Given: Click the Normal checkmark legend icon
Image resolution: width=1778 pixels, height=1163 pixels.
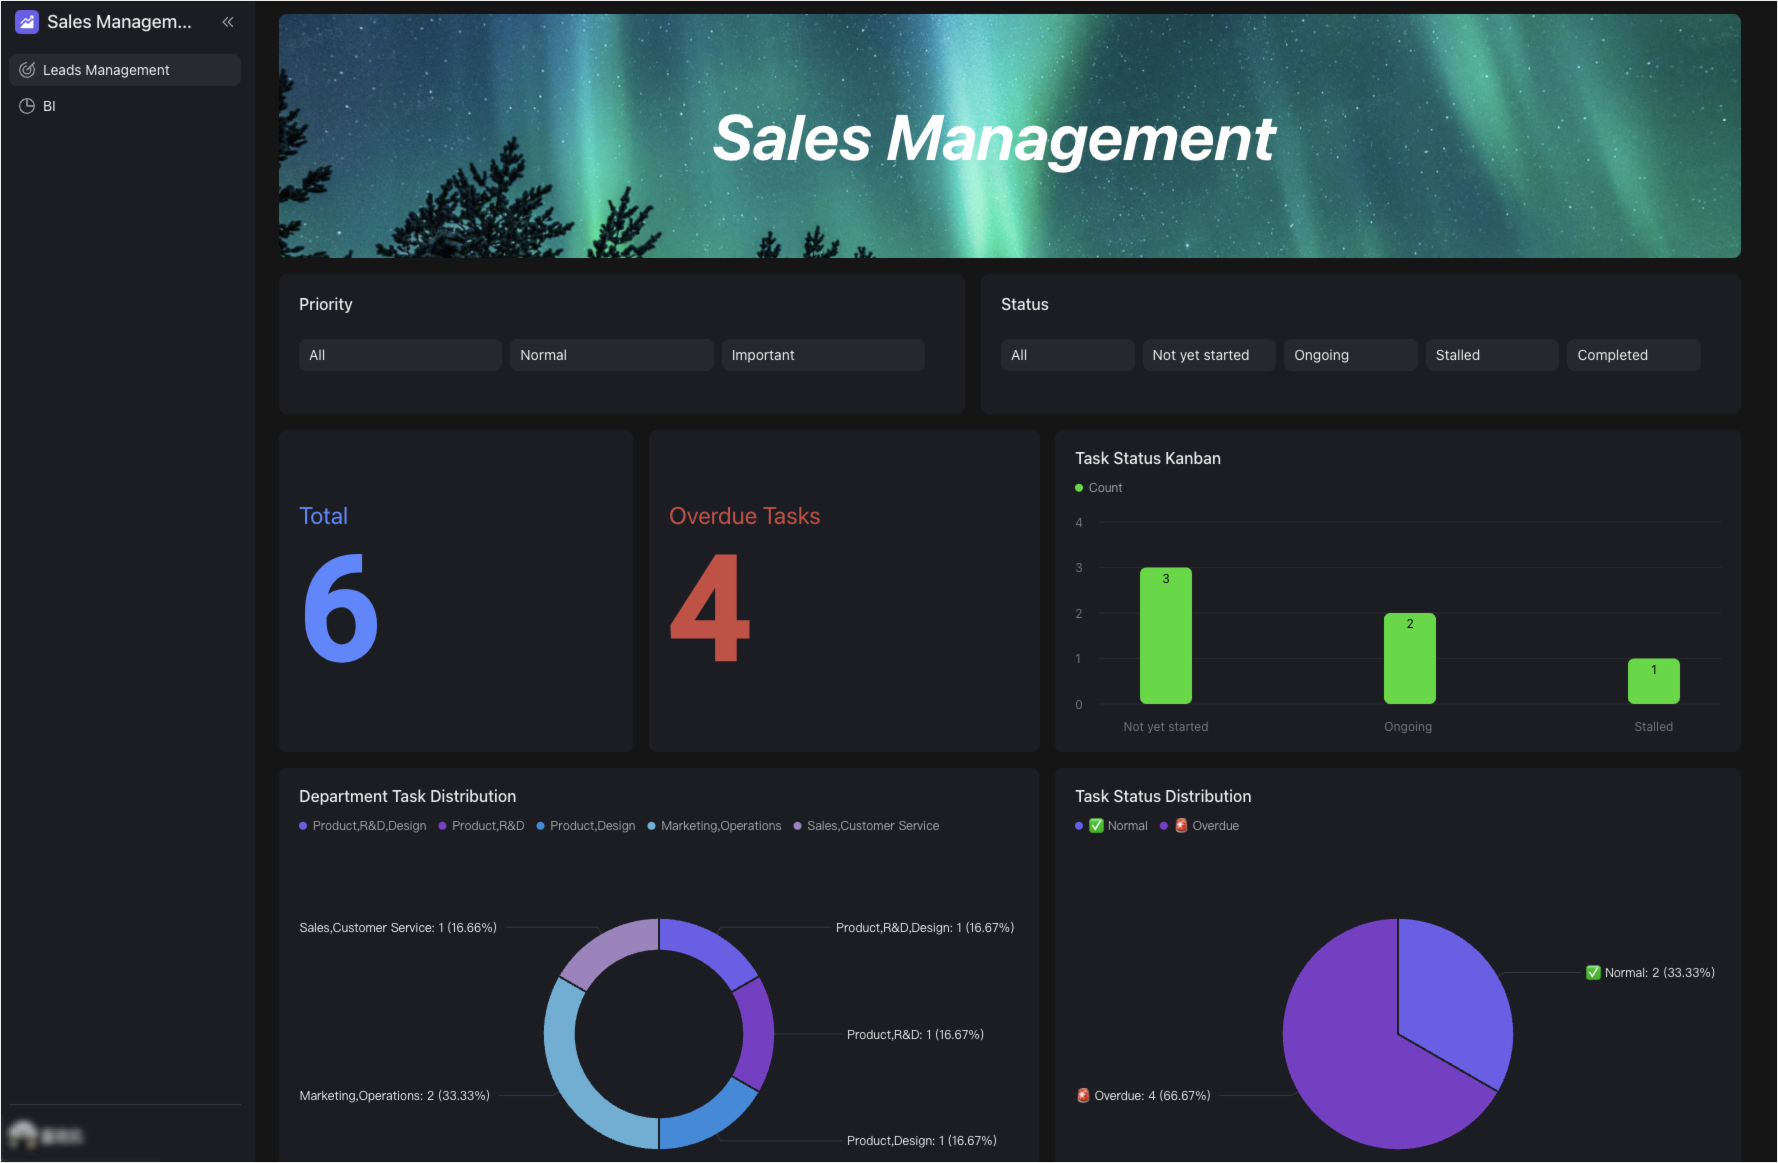Looking at the screenshot, I should 1096,826.
